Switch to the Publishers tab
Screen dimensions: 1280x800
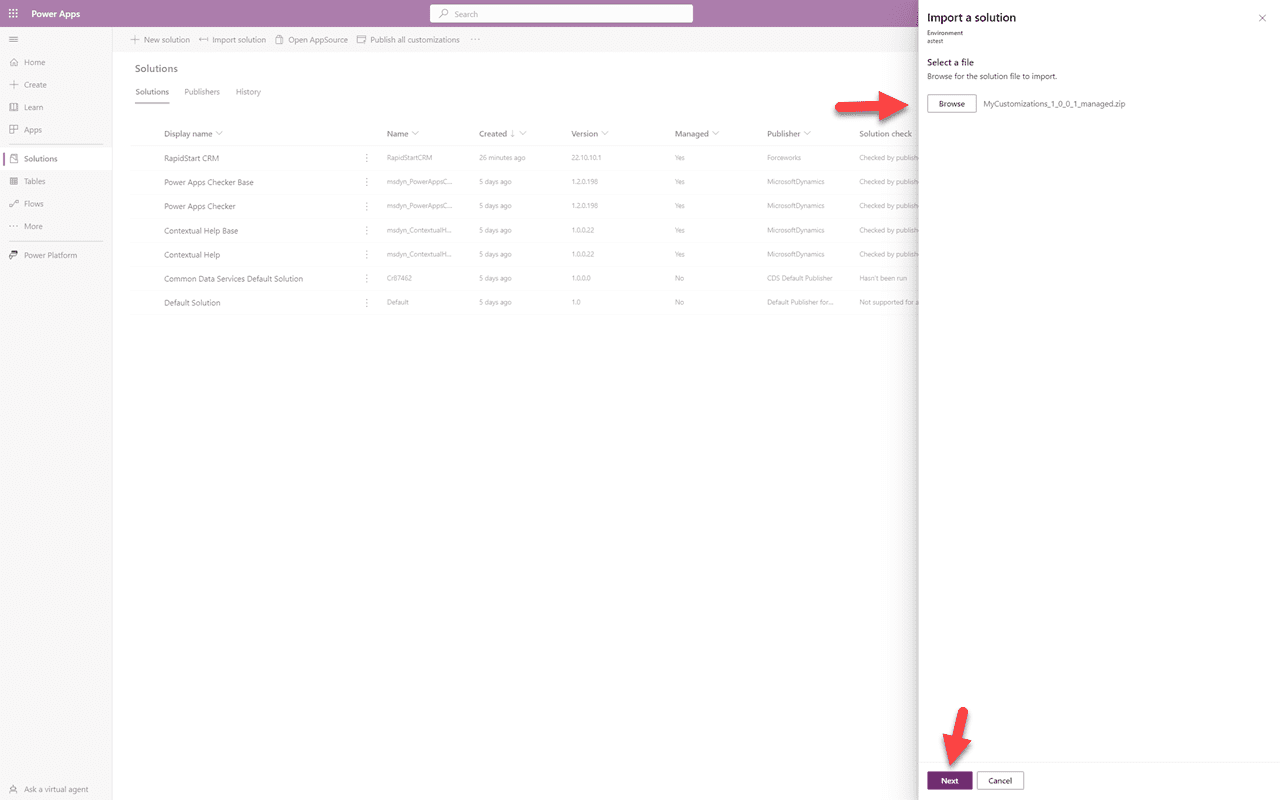click(202, 91)
